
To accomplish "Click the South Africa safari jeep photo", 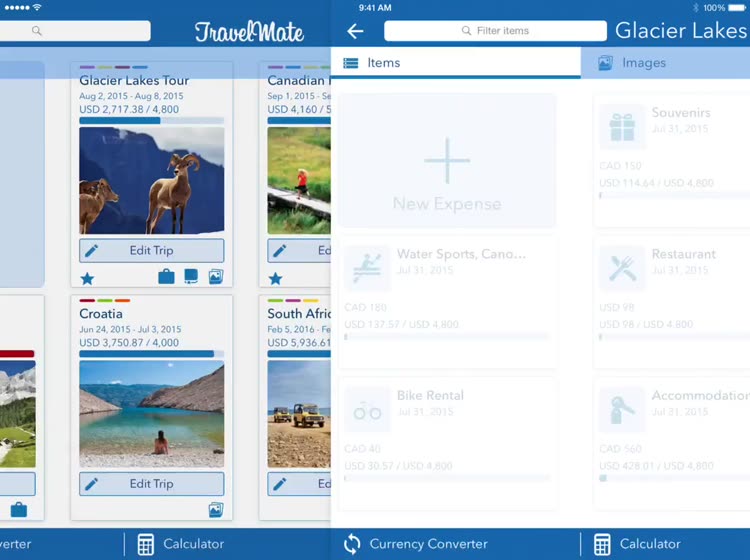I will [x=299, y=414].
